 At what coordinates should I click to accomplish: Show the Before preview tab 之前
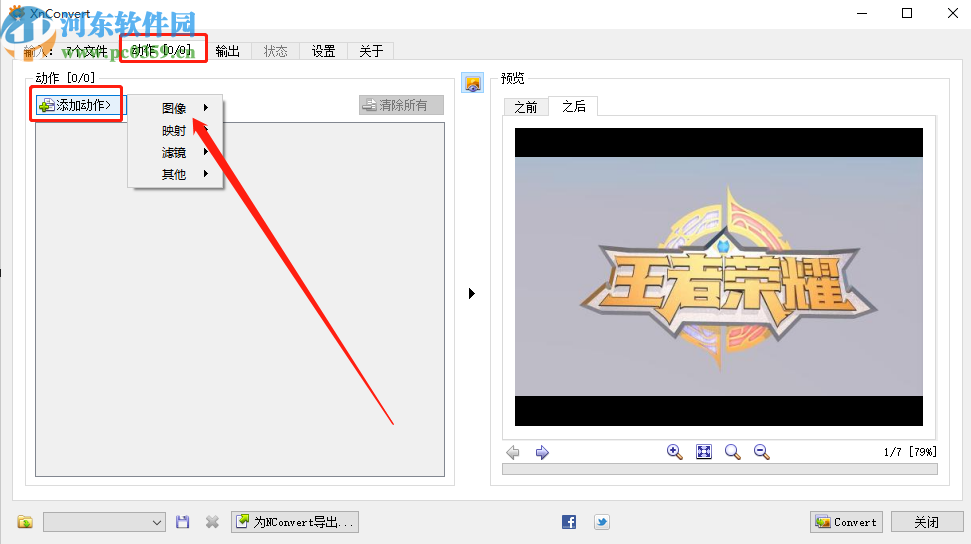tap(526, 107)
